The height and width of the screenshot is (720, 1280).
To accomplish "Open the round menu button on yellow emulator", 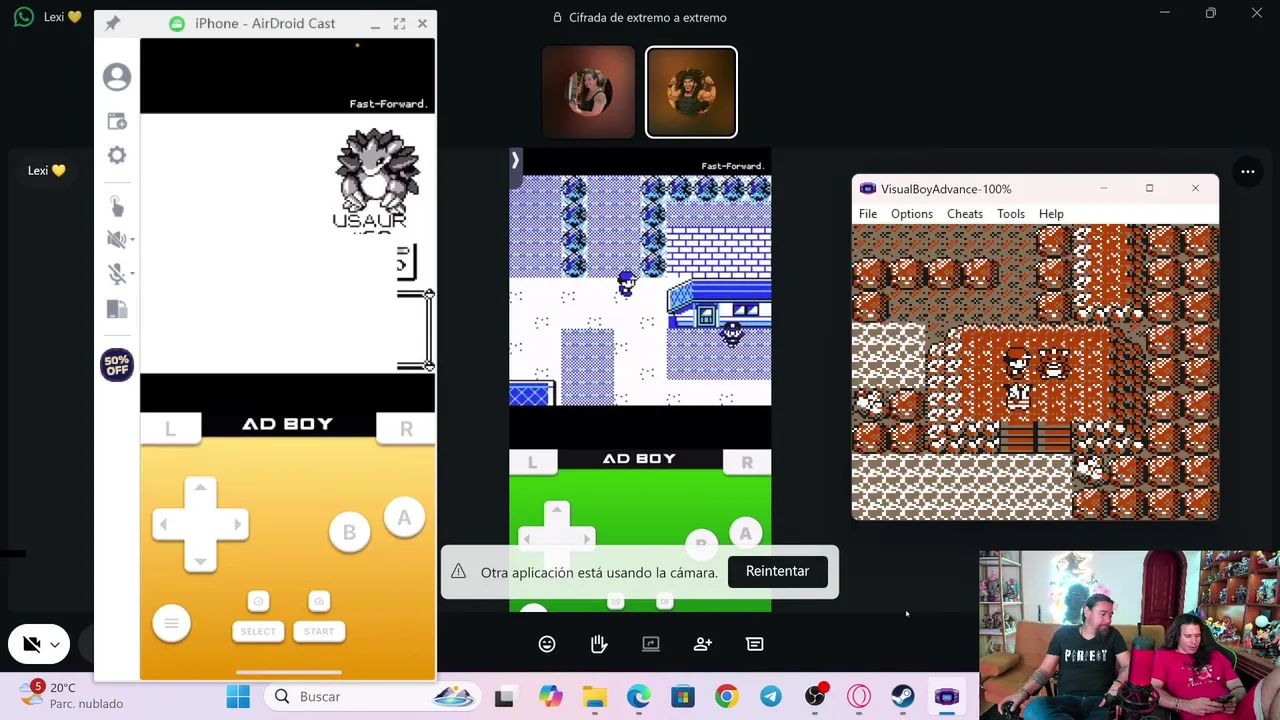I will [x=171, y=624].
